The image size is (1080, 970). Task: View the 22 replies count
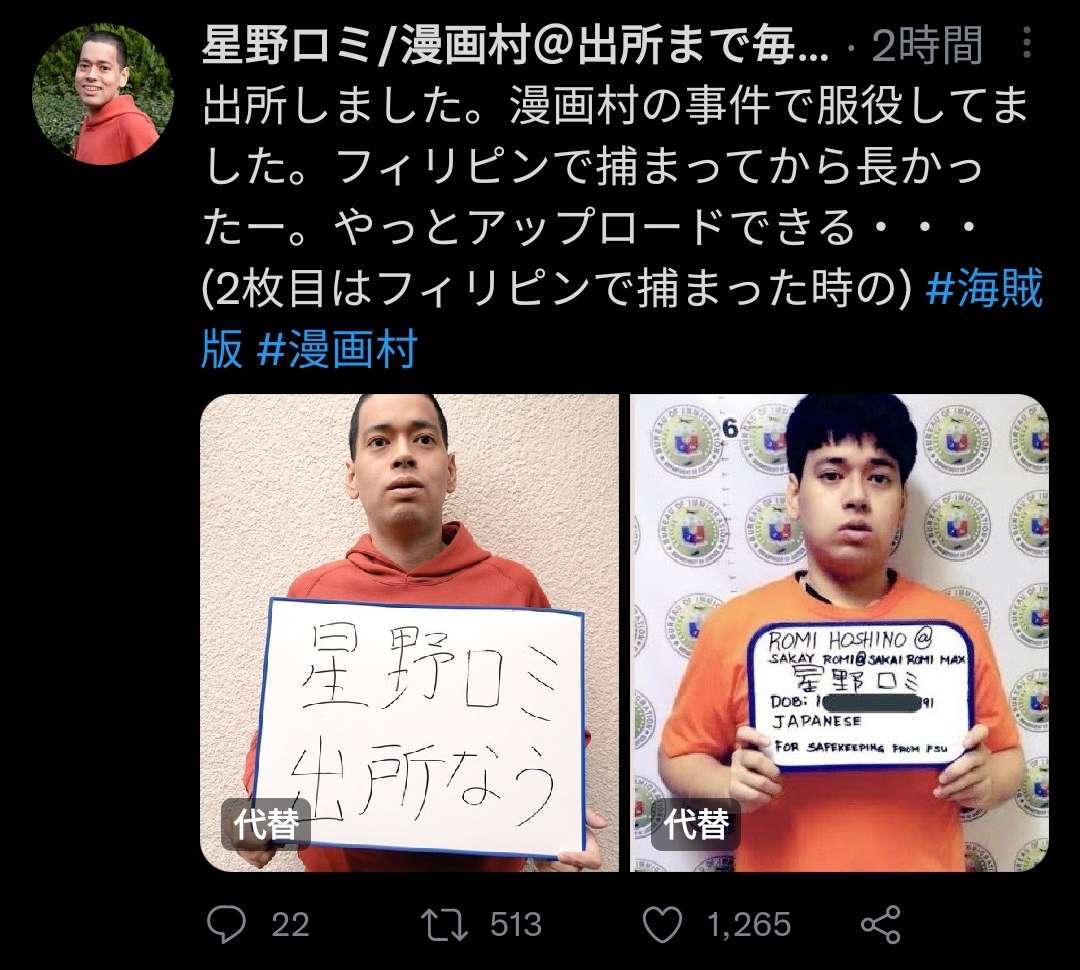tap(290, 925)
